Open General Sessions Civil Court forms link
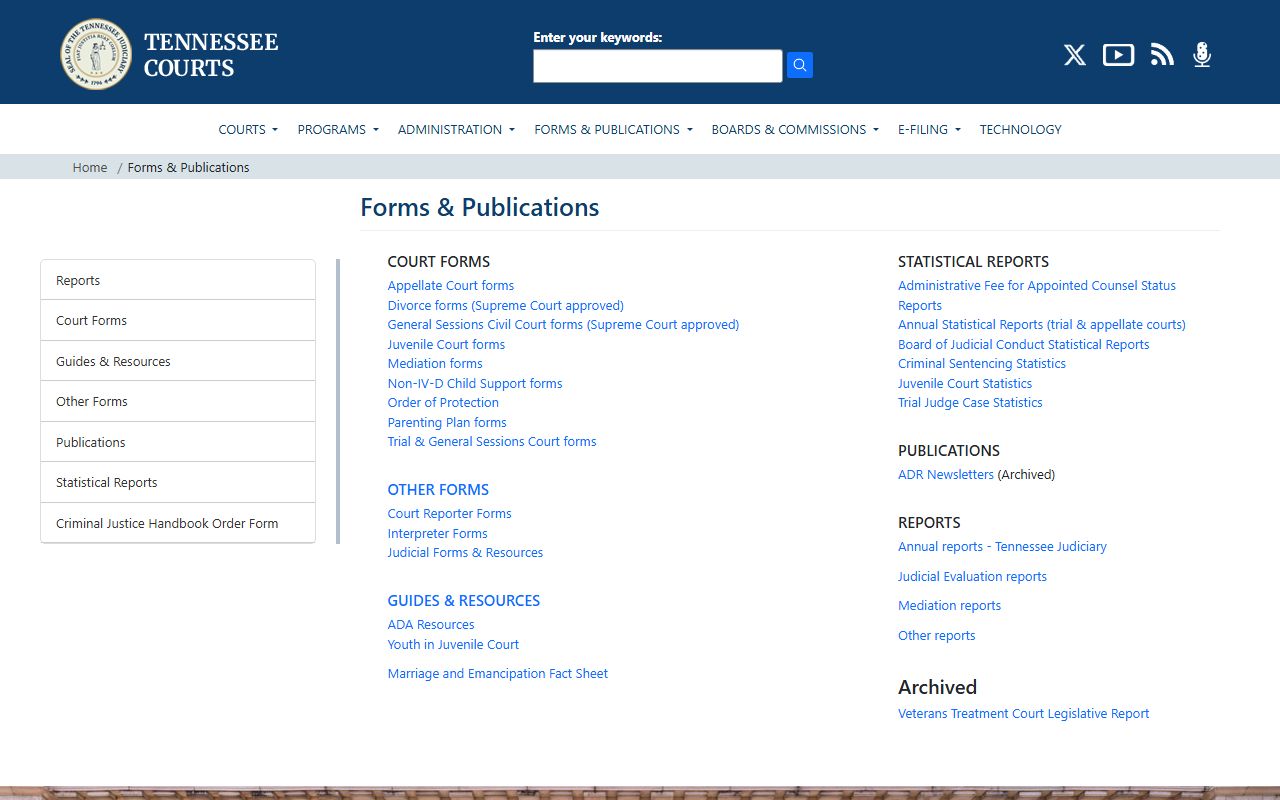This screenshot has height=800, width=1280. point(563,324)
